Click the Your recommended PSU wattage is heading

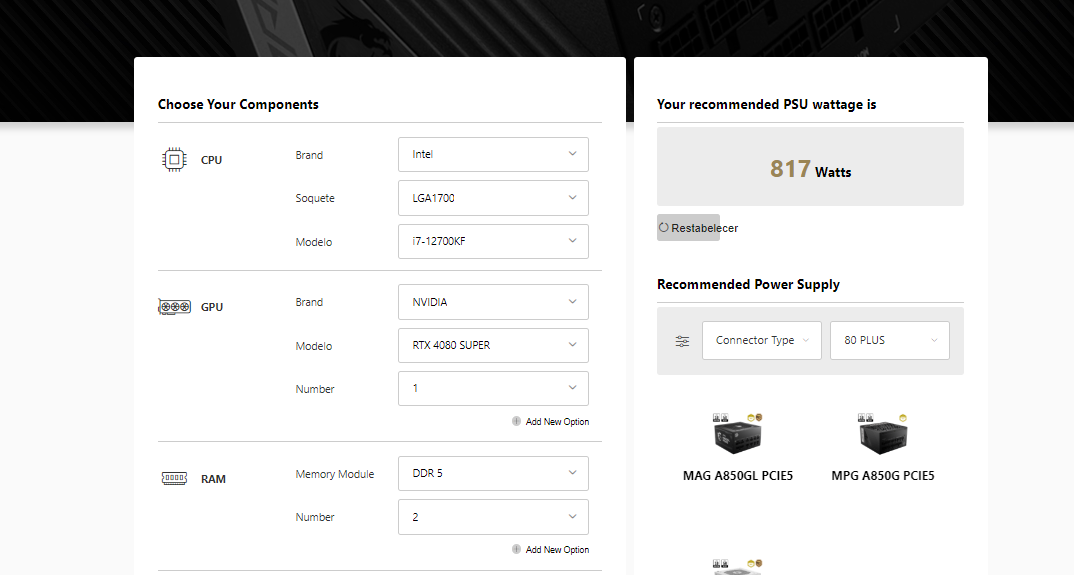point(766,104)
